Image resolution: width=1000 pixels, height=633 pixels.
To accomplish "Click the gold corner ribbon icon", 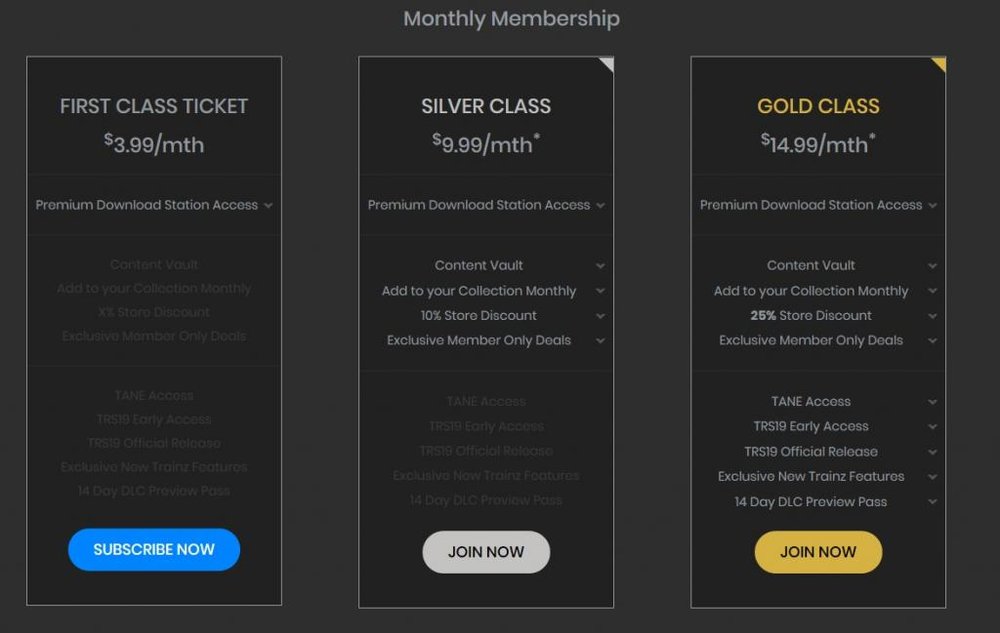I will click(x=940, y=62).
